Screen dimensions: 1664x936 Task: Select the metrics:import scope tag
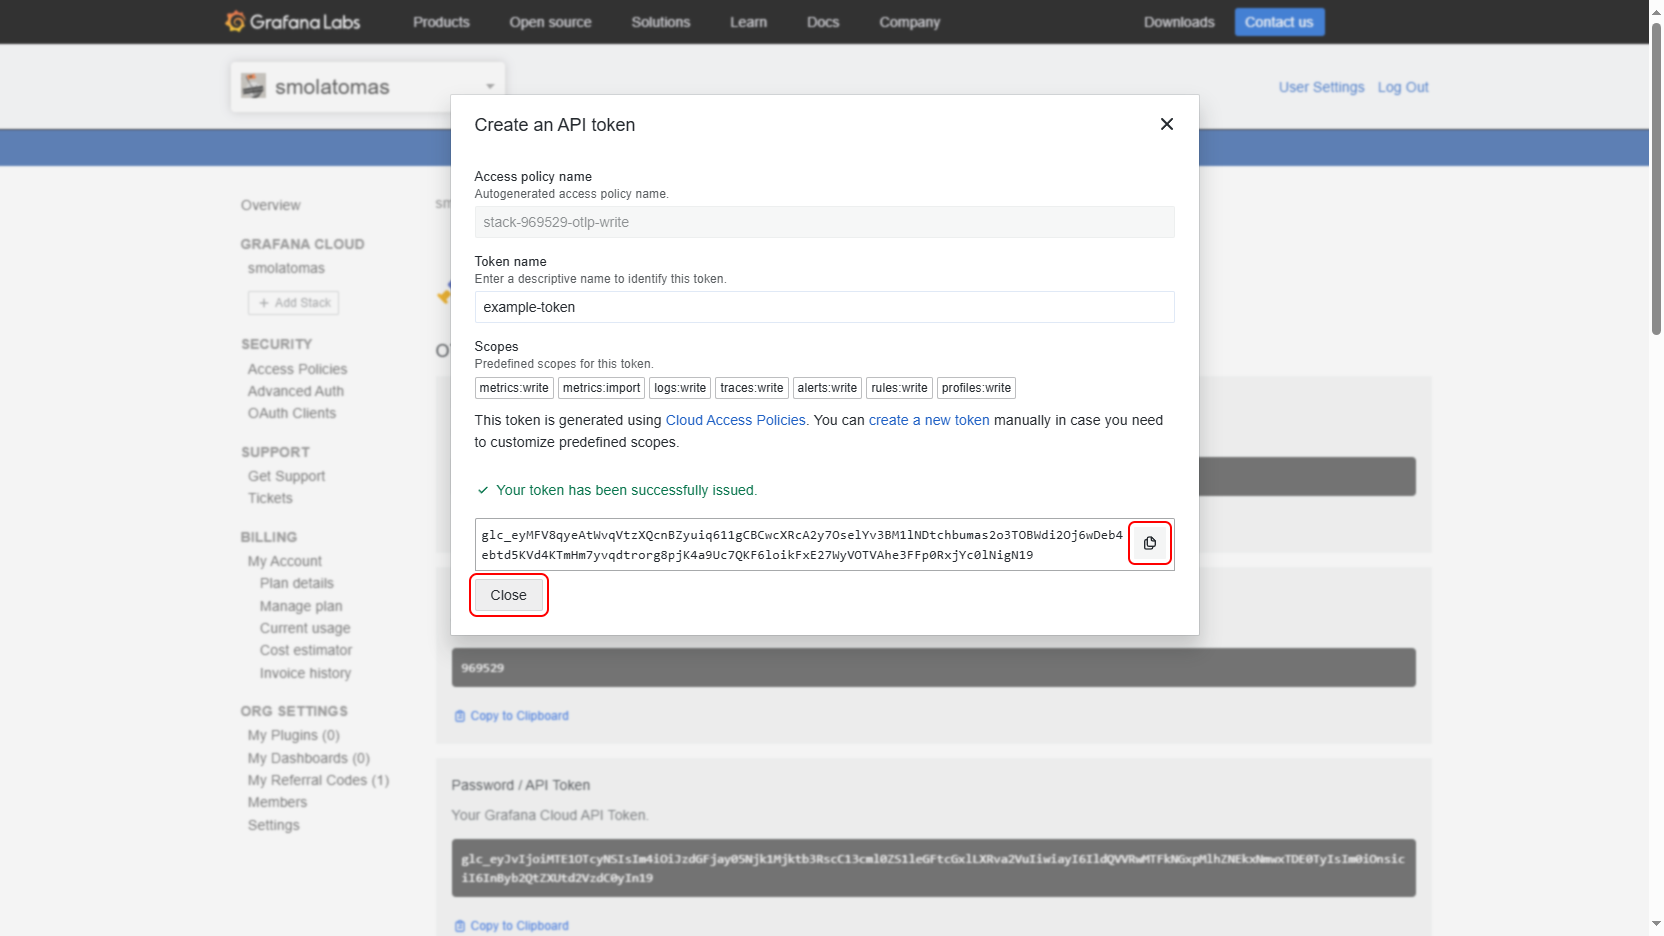pos(601,388)
